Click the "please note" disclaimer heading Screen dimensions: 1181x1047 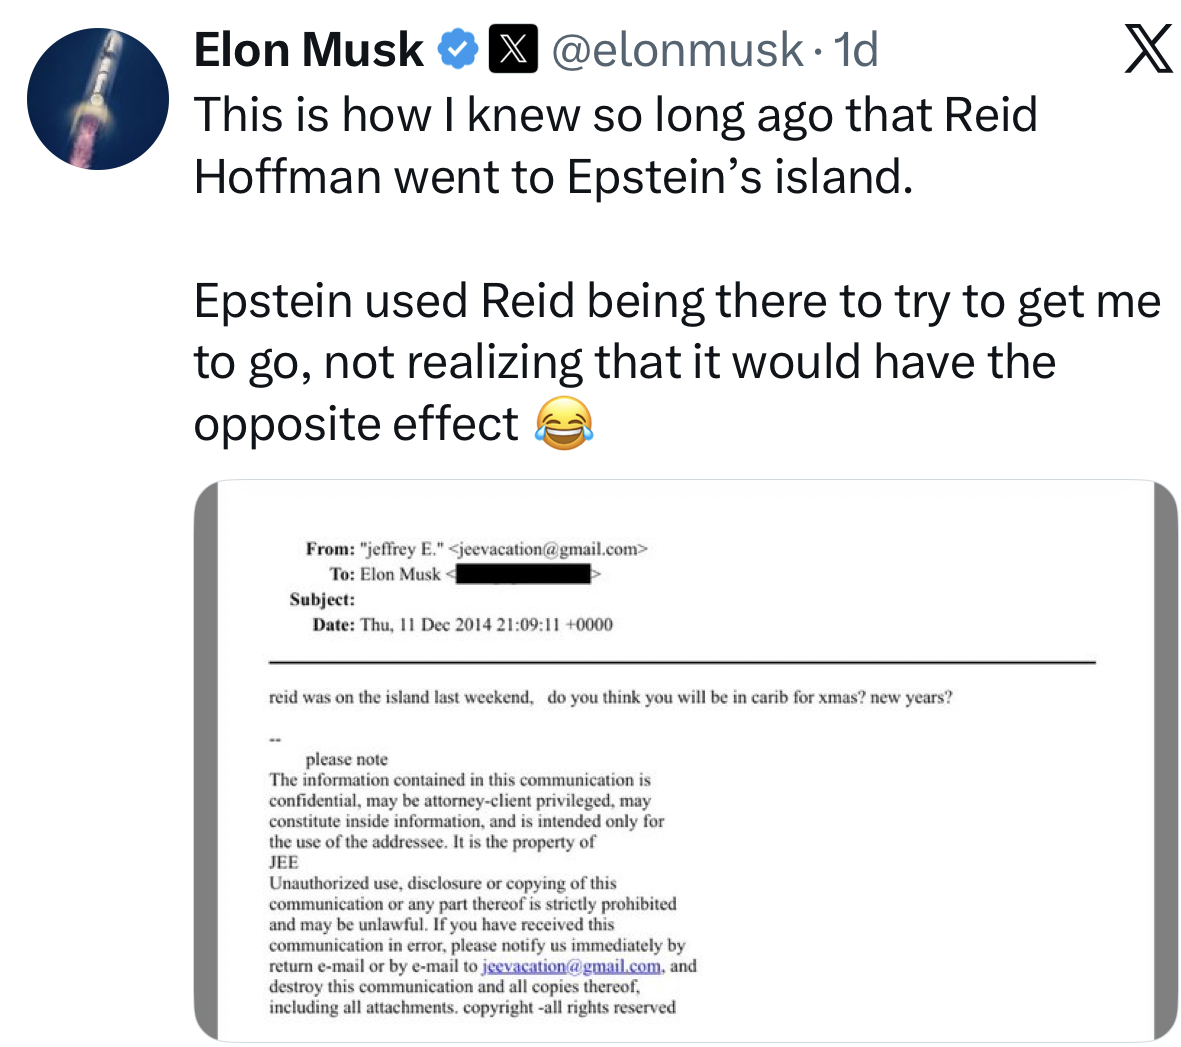346,760
